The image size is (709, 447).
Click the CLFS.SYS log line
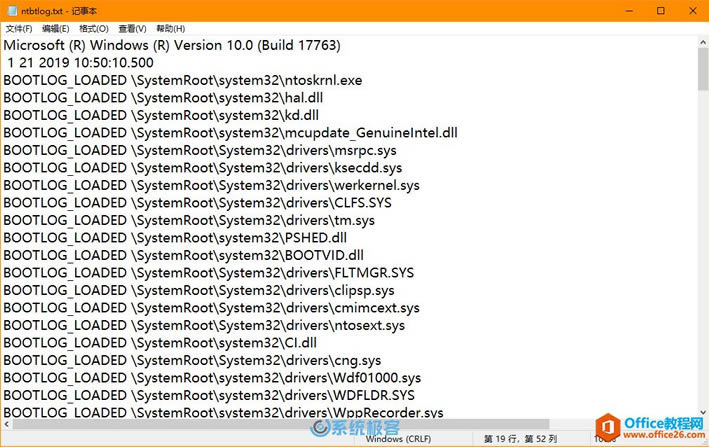(198, 203)
